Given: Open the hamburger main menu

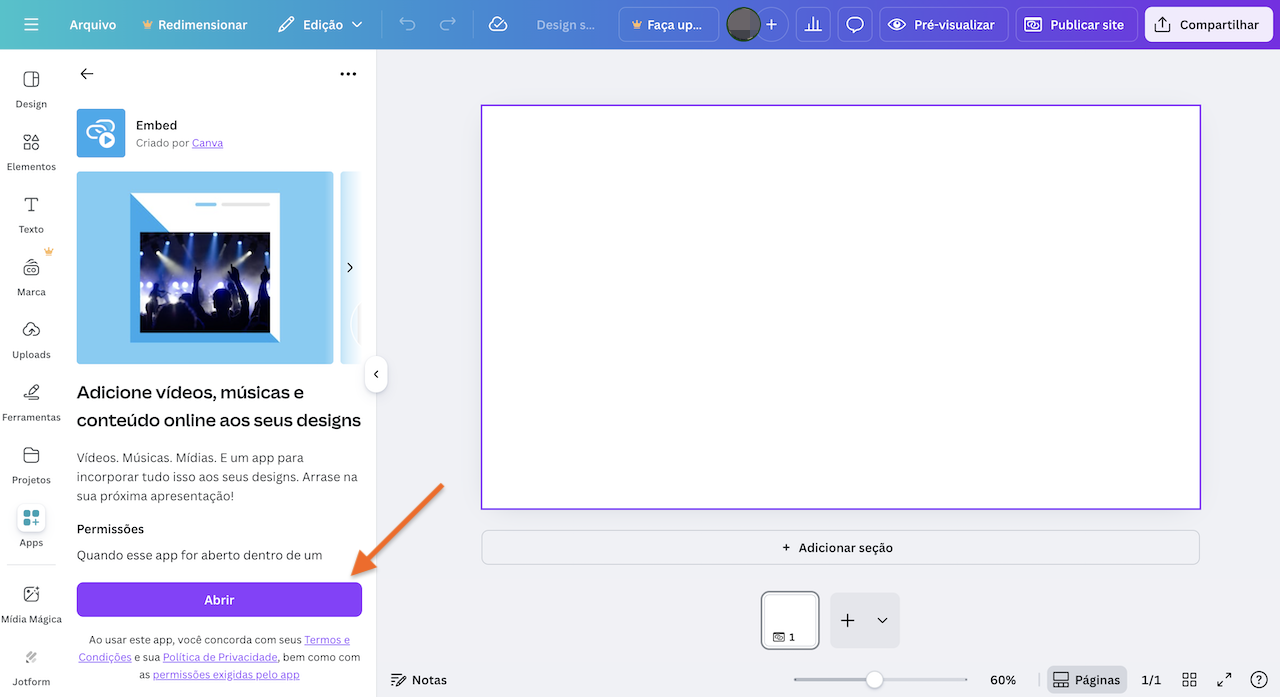Looking at the screenshot, I should 33,24.
